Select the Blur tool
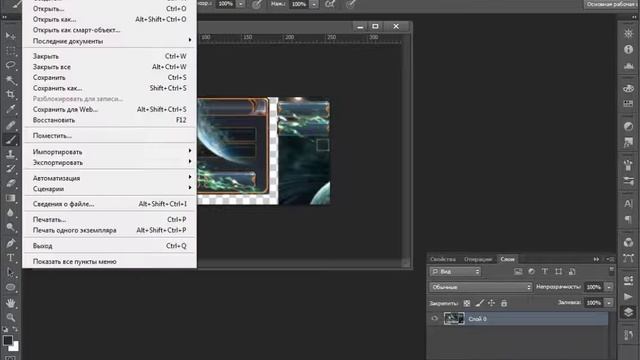The width and height of the screenshot is (640, 360). tap(11, 213)
